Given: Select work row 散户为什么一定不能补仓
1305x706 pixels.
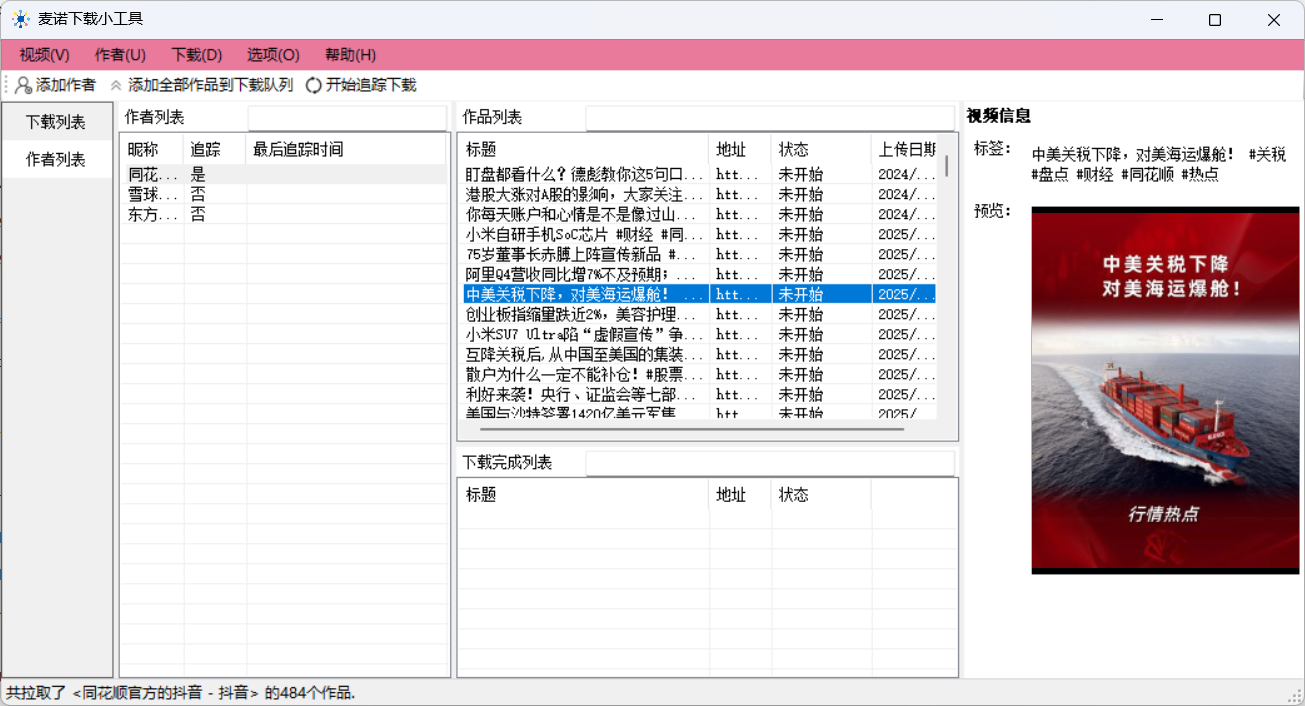Looking at the screenshot, I should pos(700,374).
